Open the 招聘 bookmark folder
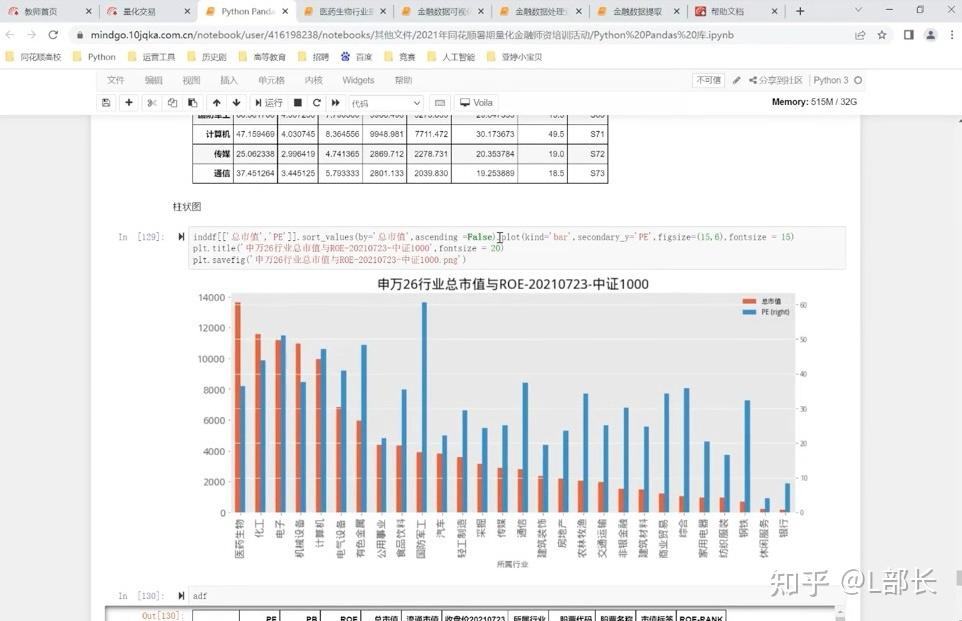 314,57
